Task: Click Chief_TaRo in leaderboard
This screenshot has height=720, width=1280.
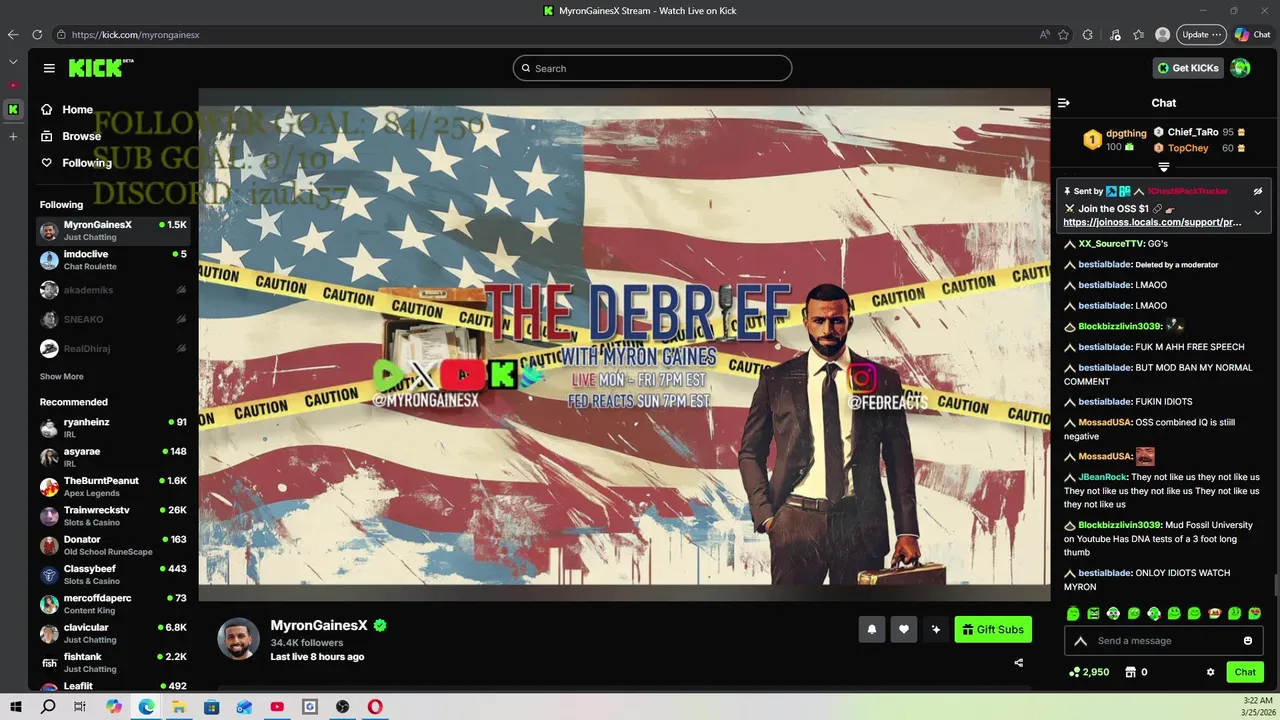Action: tap(1193, 132)
